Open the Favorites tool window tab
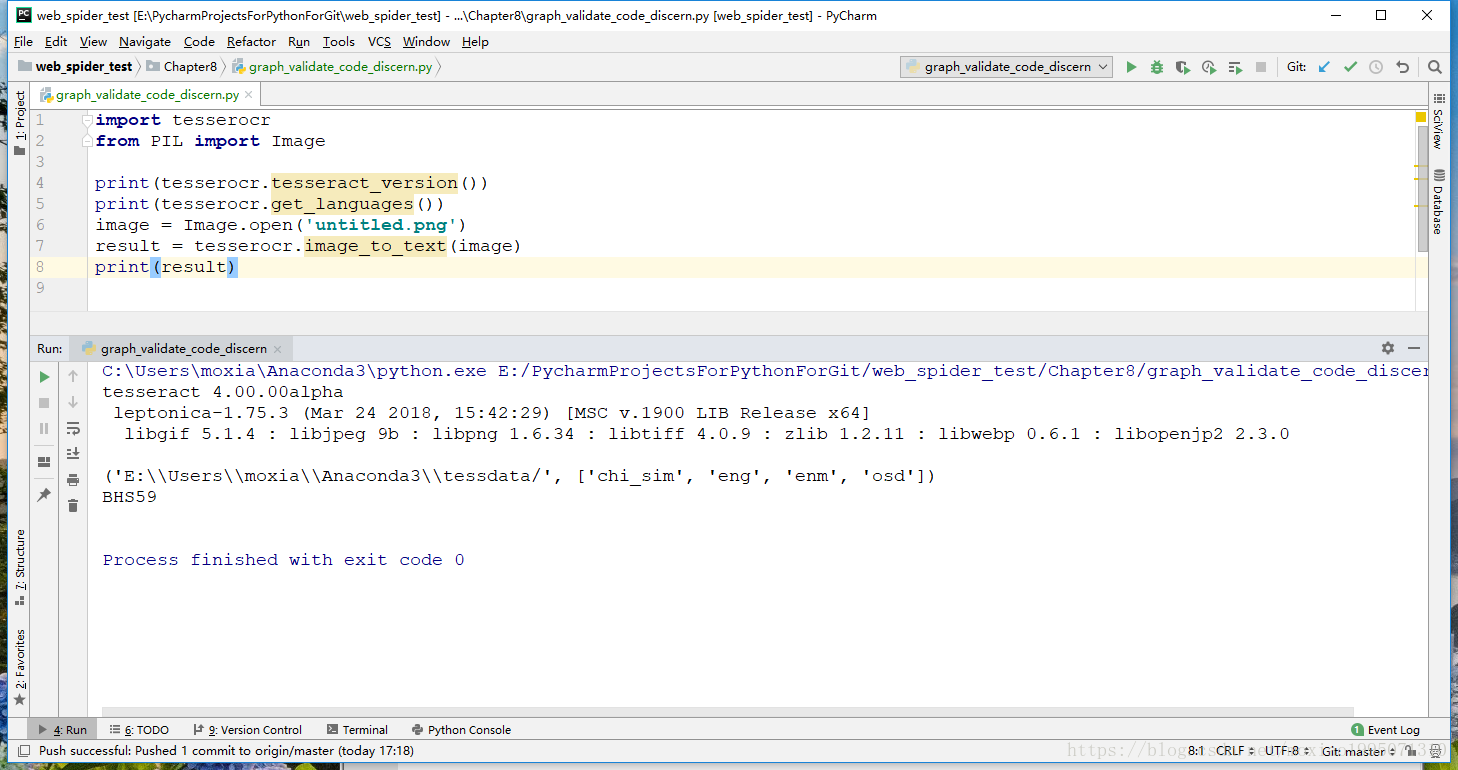Screen dimensions: 1458x770 (19, 667)
